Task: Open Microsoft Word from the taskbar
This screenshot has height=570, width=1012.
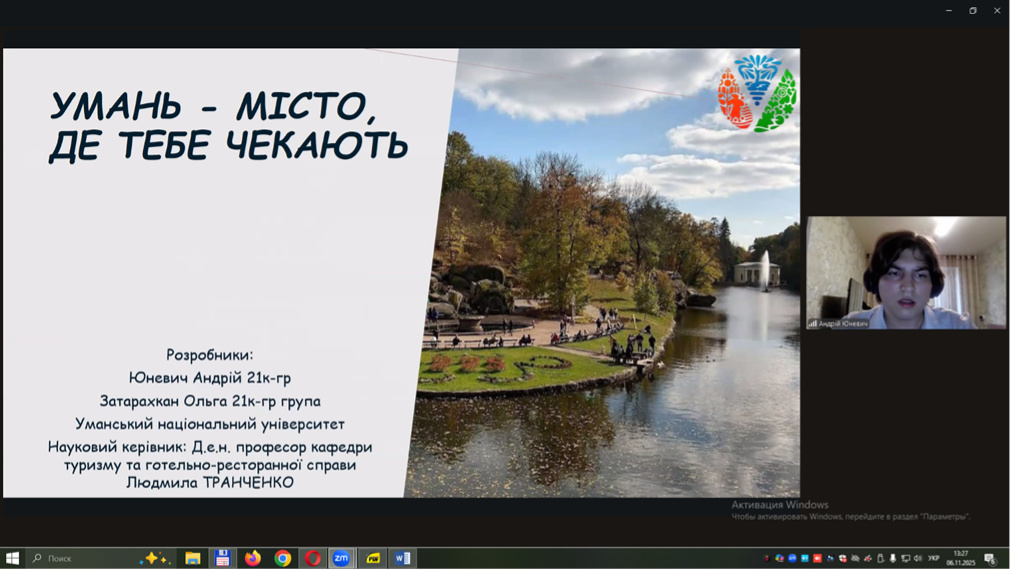Action: 403,558
